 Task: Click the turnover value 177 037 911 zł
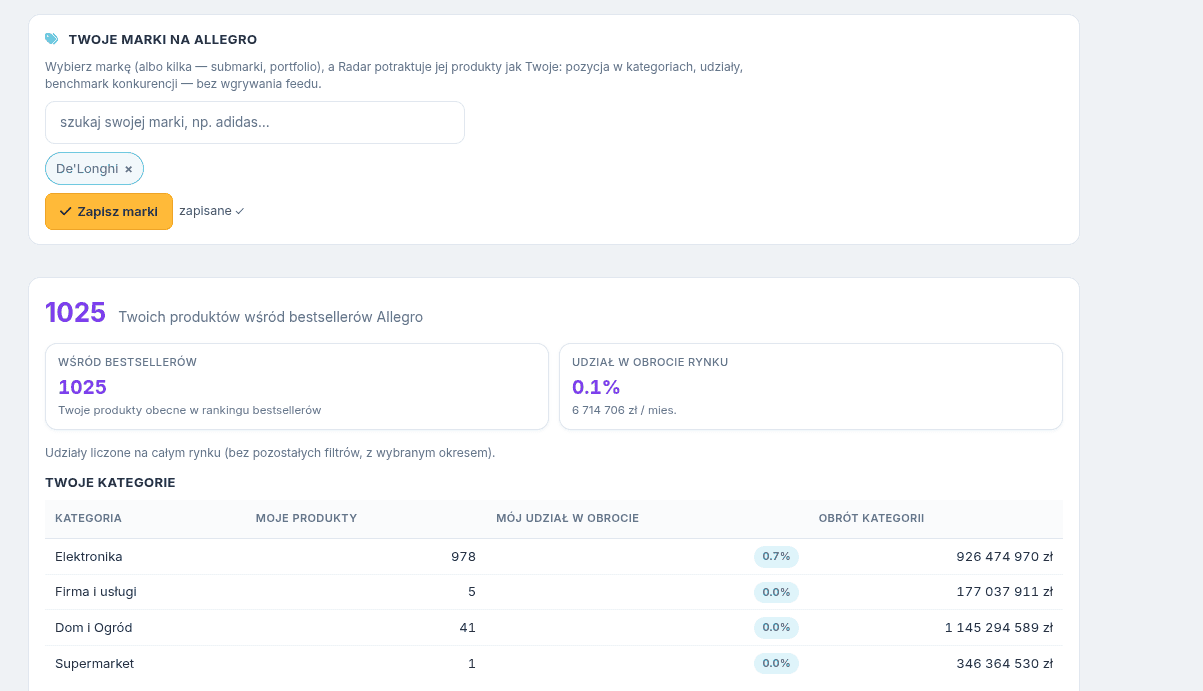[1004, 592]
